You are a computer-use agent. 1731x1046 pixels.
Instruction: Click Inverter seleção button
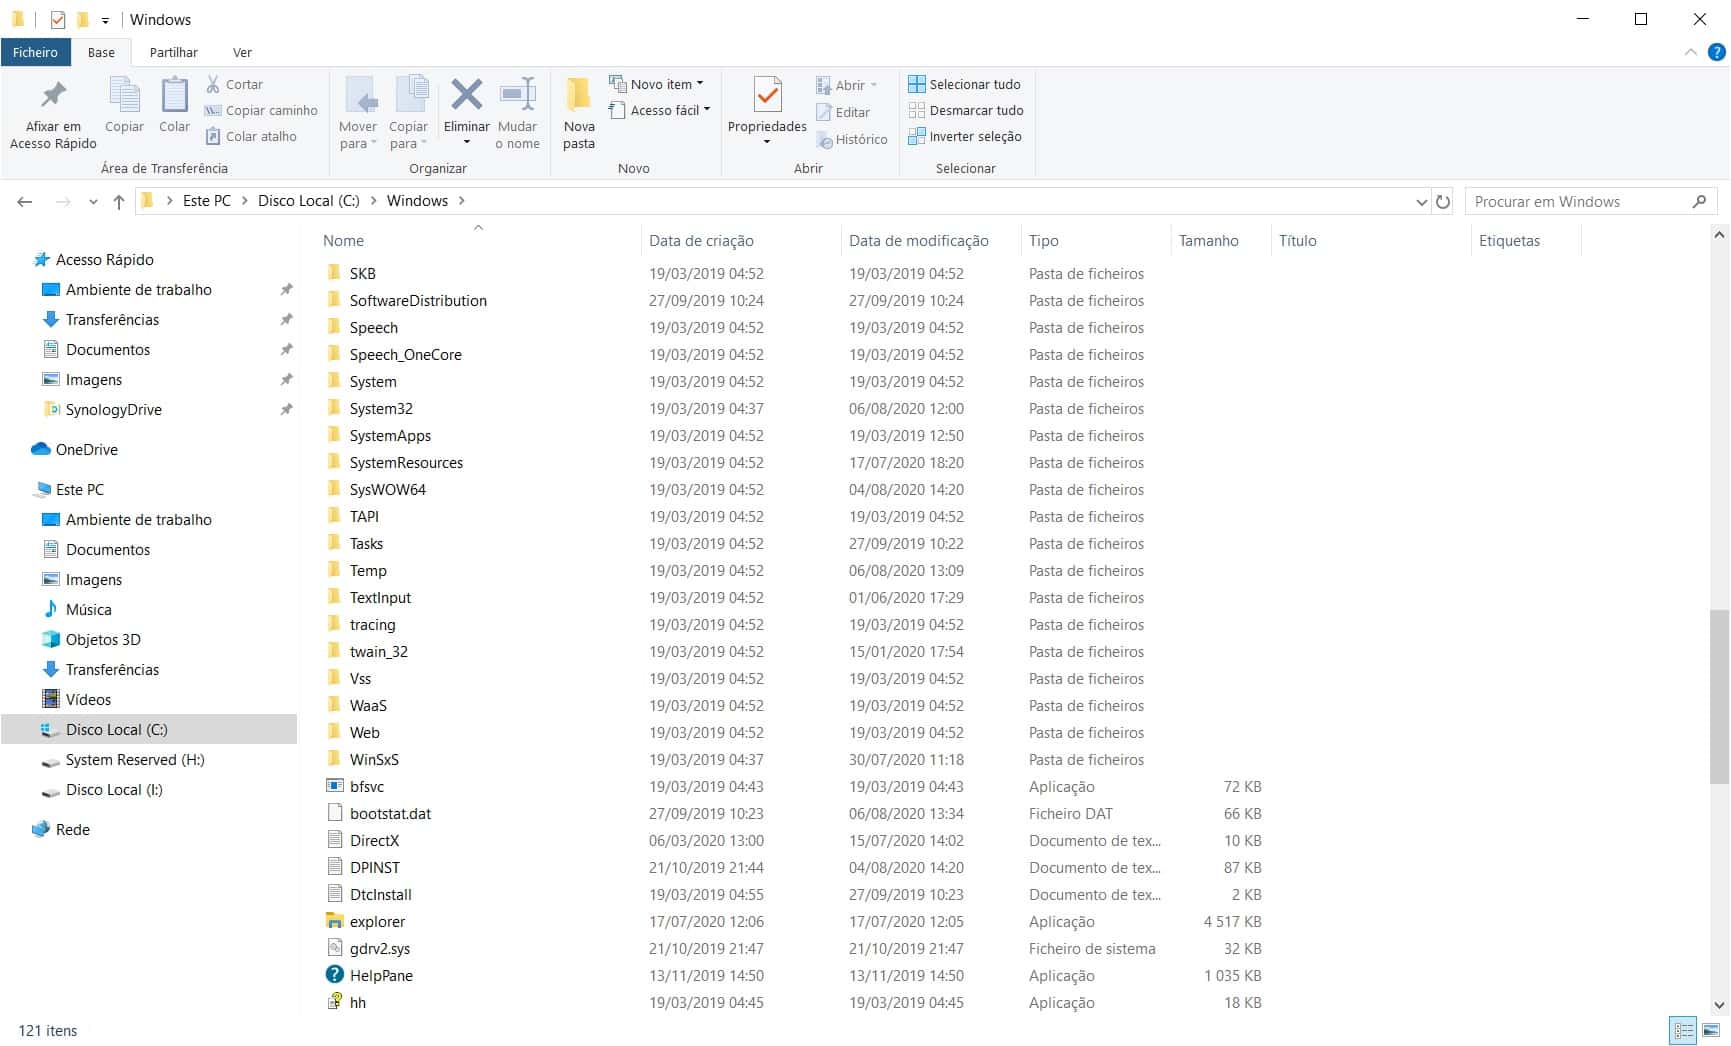(x=965, y=136)
